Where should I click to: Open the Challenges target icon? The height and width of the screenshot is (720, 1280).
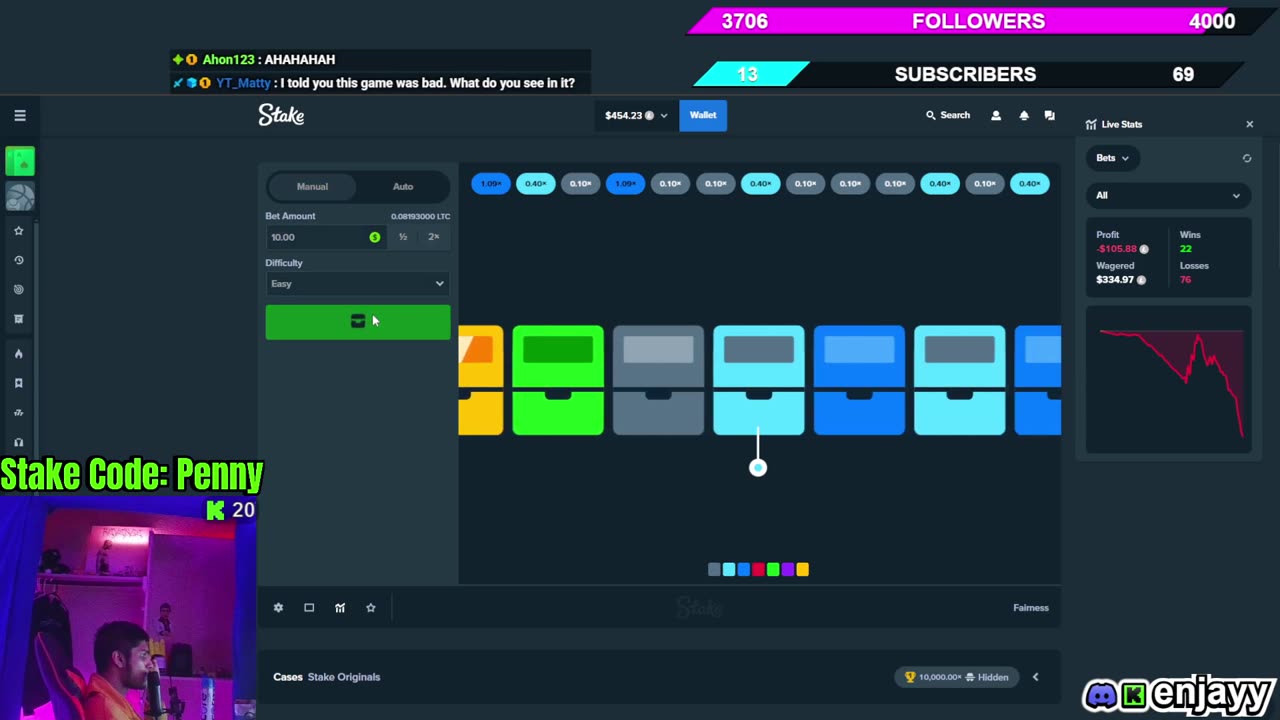[18, 290]
